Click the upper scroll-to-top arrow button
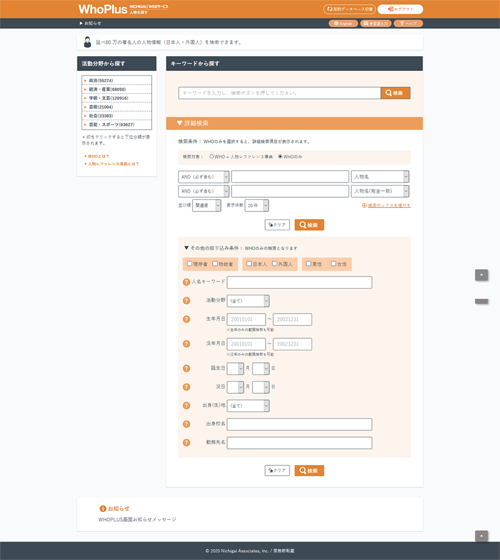The height and width of the screenshot is (560, 500). click(481, 275)
